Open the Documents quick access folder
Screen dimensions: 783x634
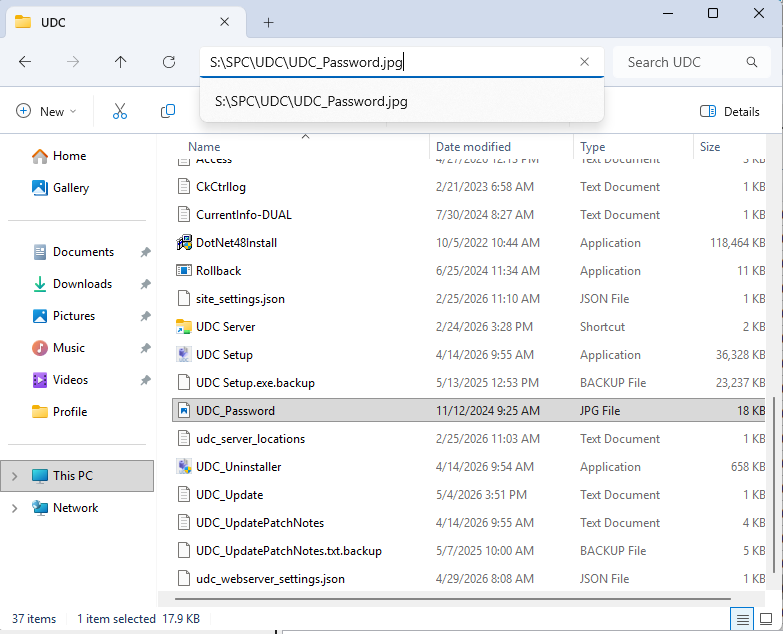pyautogui.click(x=74, y=252)
